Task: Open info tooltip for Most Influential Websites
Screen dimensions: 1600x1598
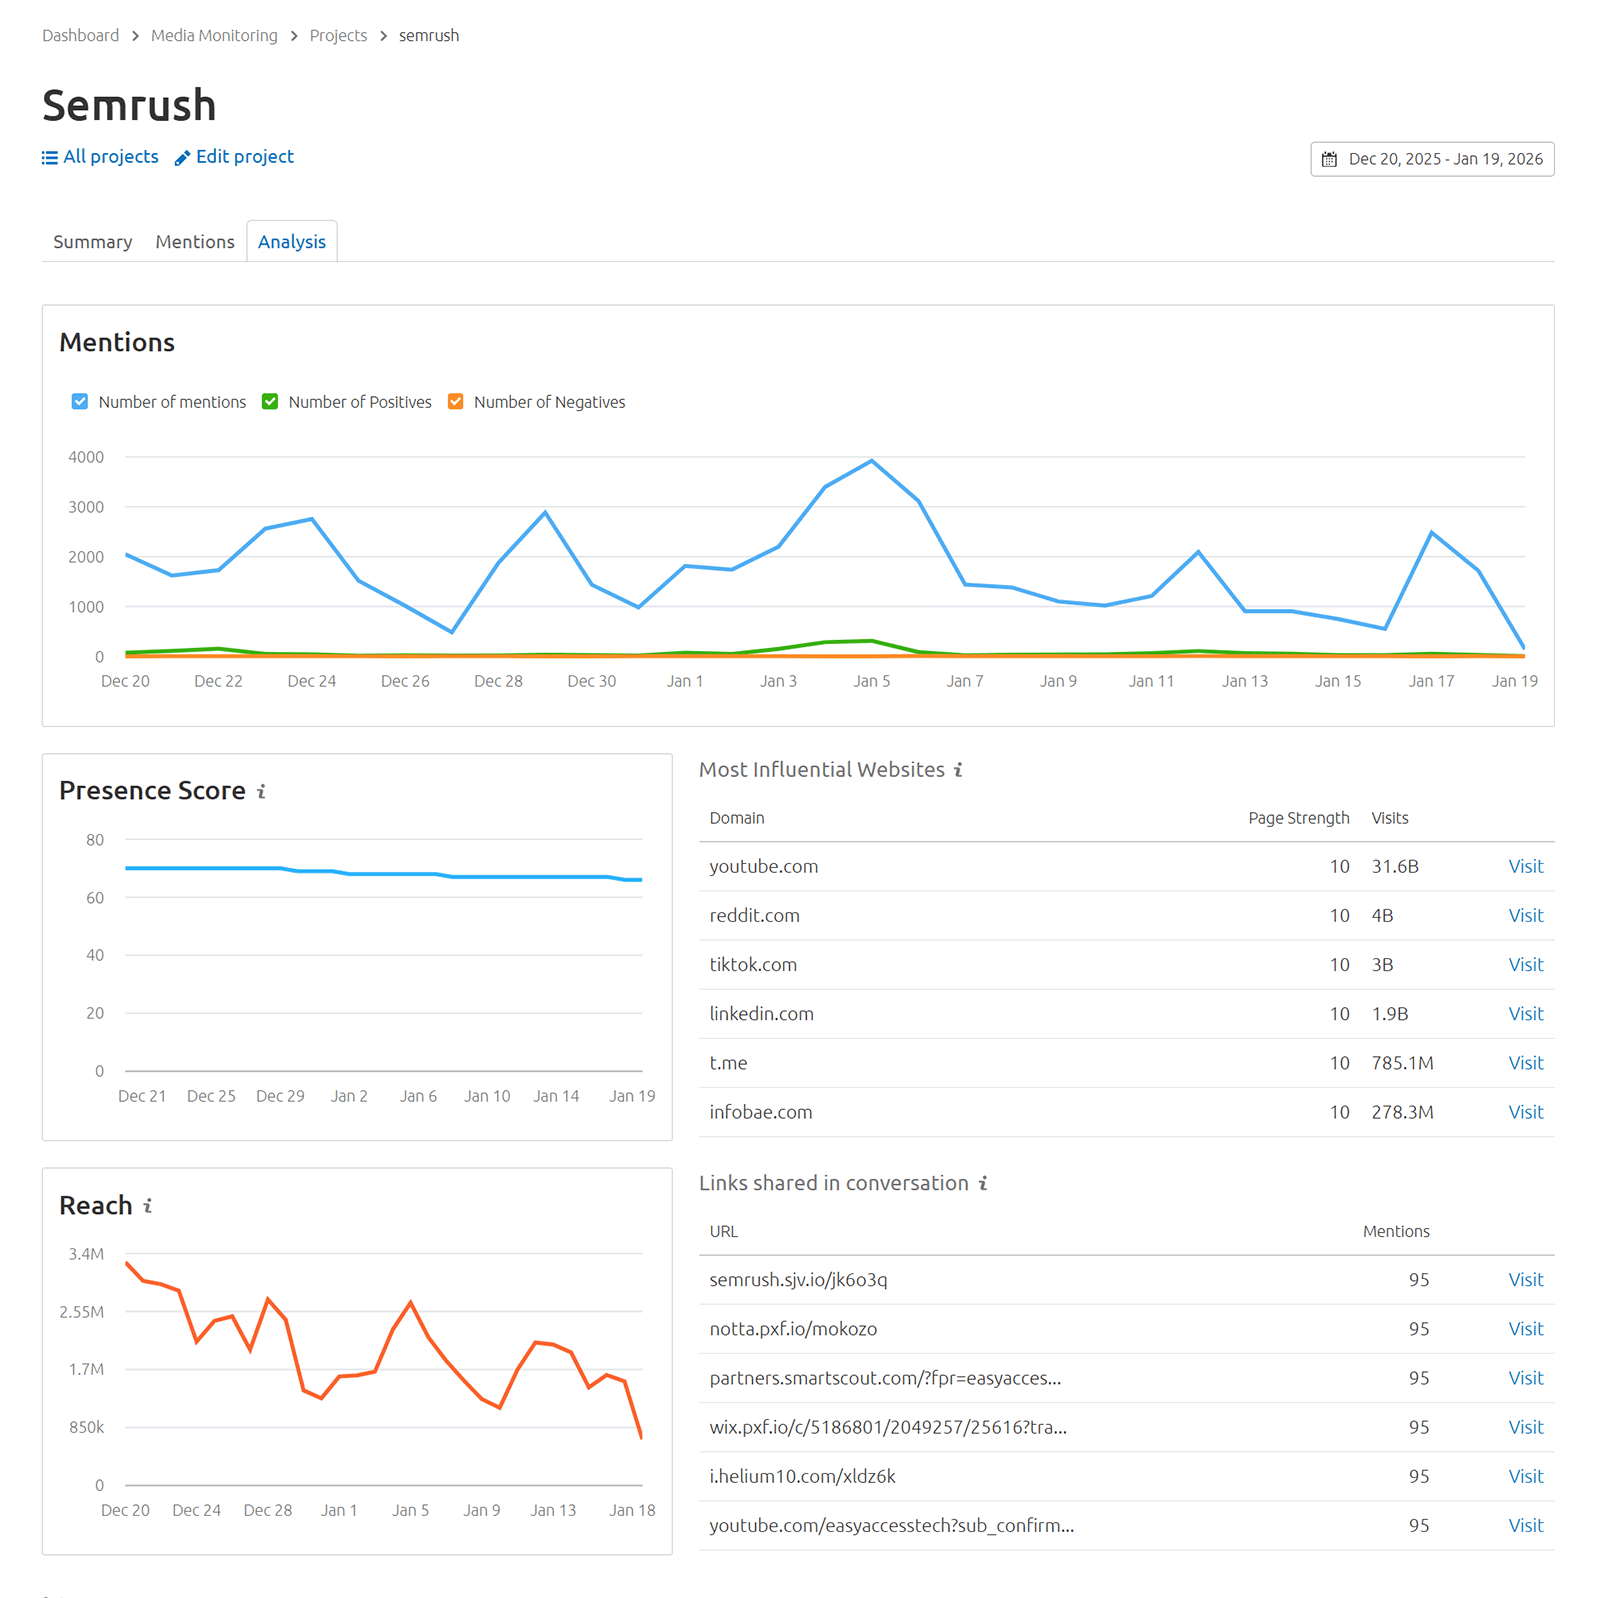Action: point(959,770)
